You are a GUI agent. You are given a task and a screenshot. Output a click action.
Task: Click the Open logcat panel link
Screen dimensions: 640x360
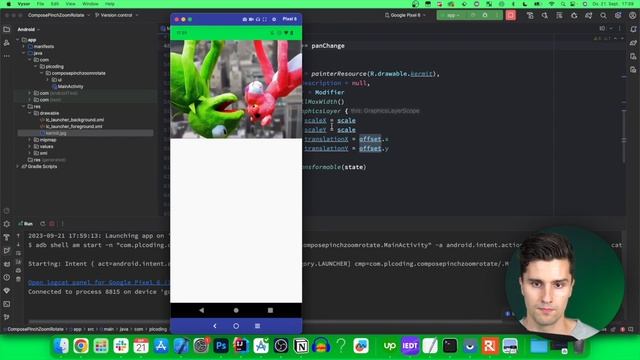tap(98, 282)
